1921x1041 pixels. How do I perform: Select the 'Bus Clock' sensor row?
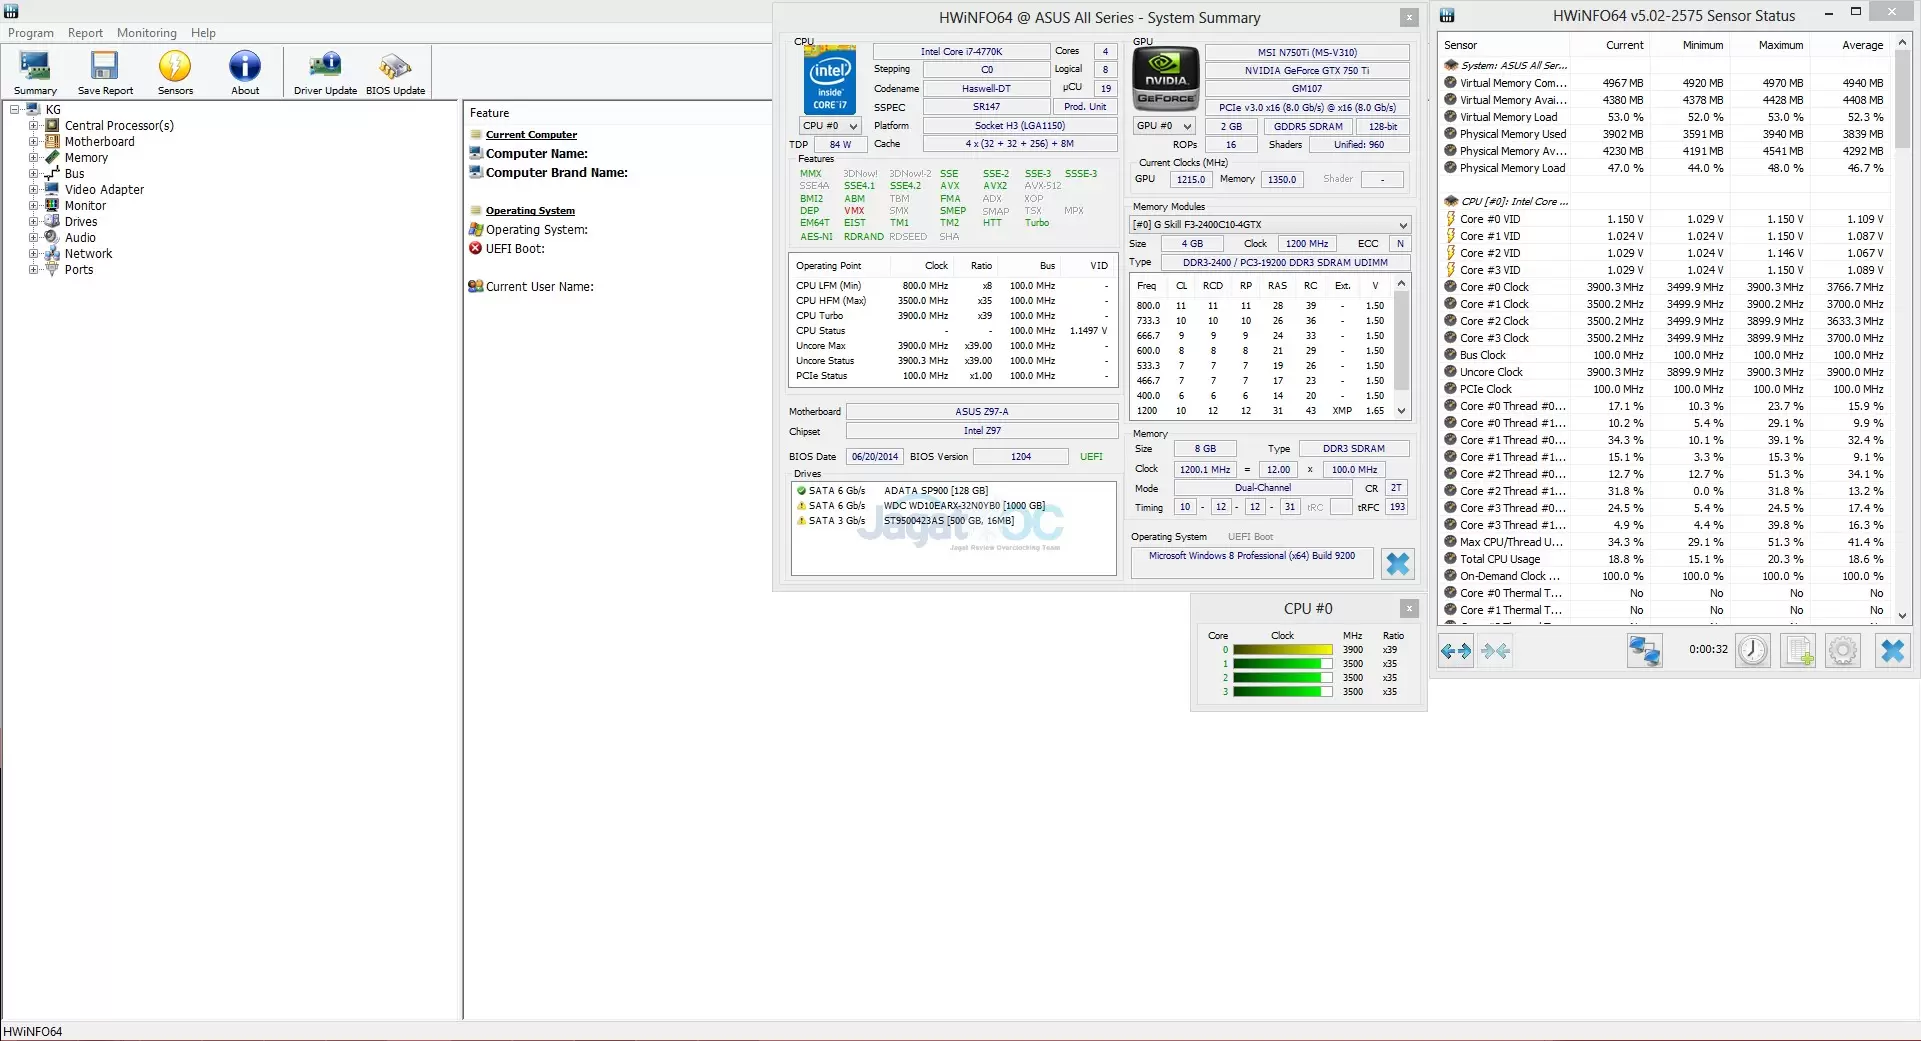1665,355
